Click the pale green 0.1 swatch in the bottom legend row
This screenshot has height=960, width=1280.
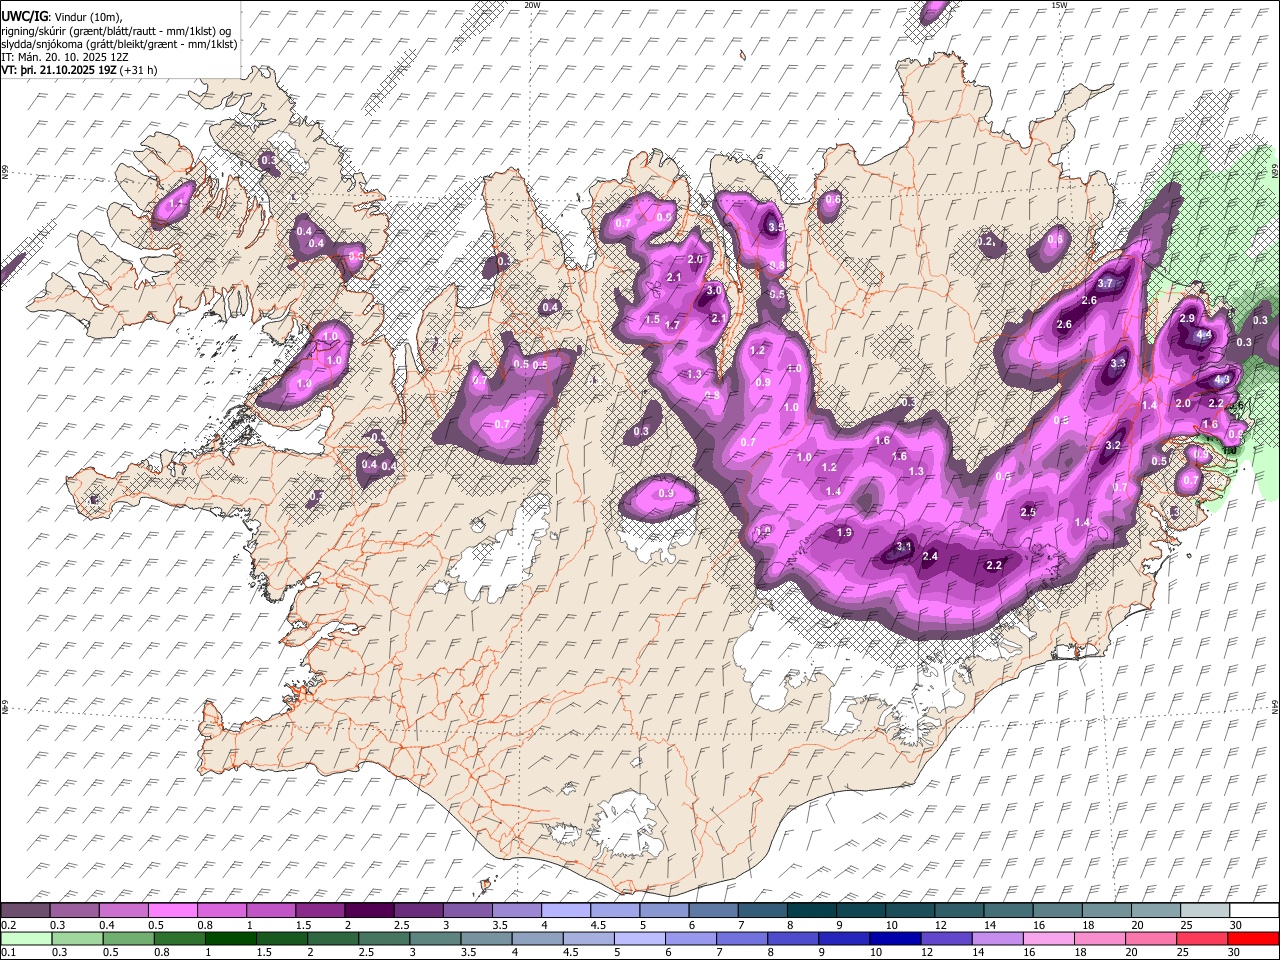point(26,938)
